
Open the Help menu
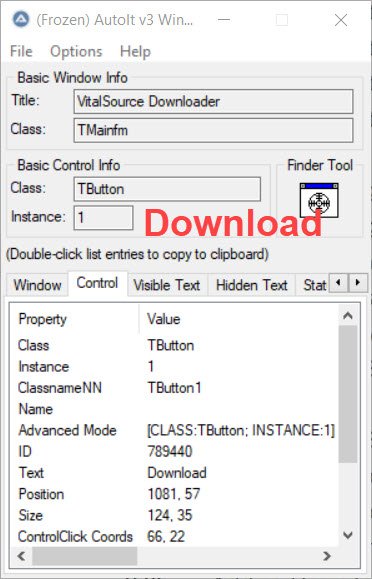[135, 51]
